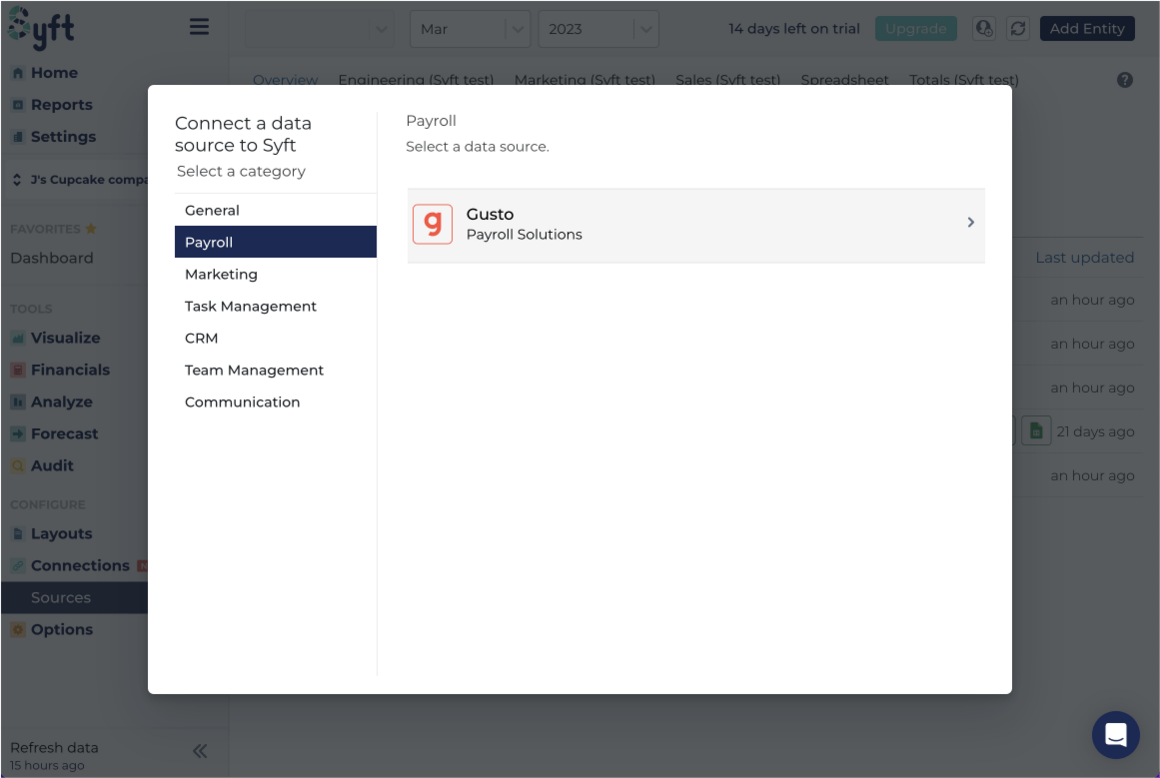Select the Task Management category
1160x778 pixels.
275,305
